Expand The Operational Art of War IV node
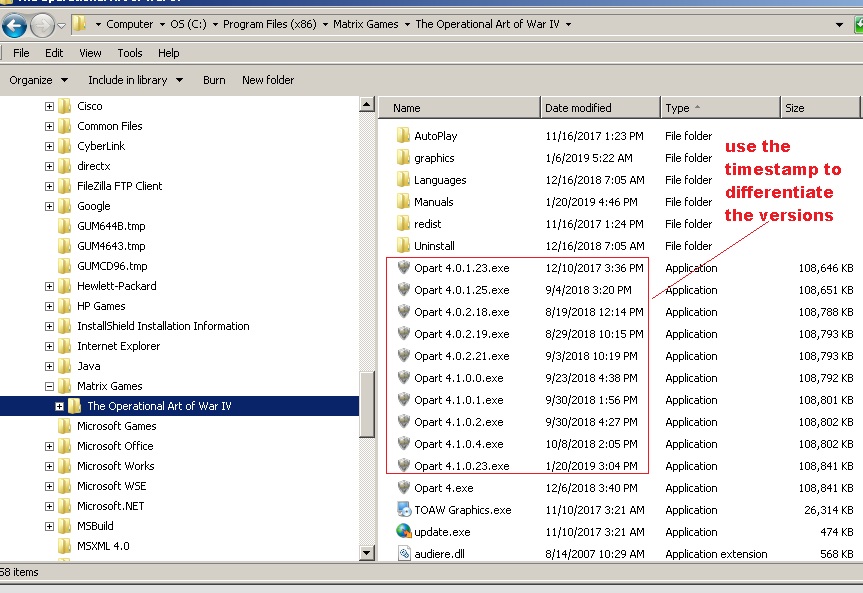This screenshot has width=863, height=593. click(60, 406)
